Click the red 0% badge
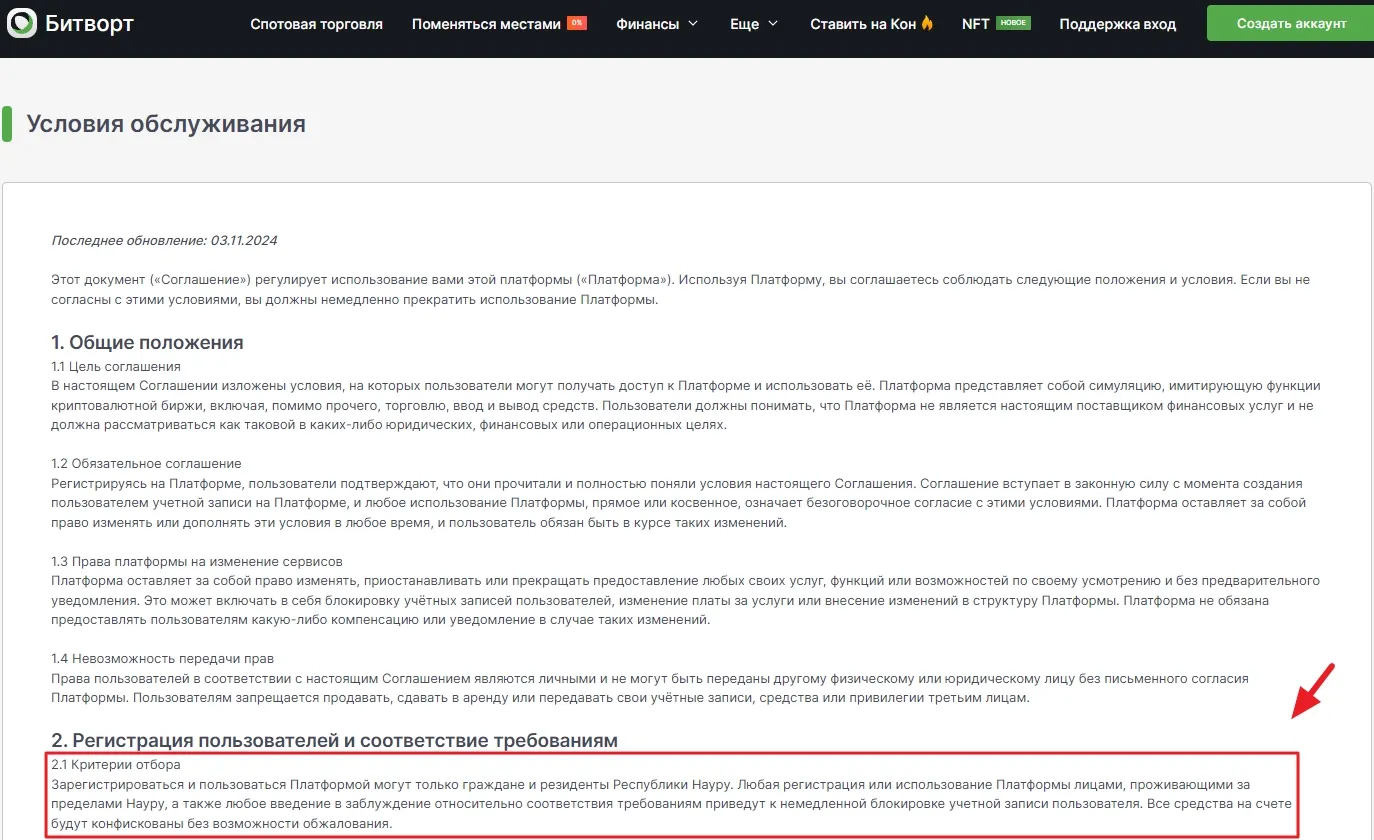1374x840 pixels. coord(576,23)
